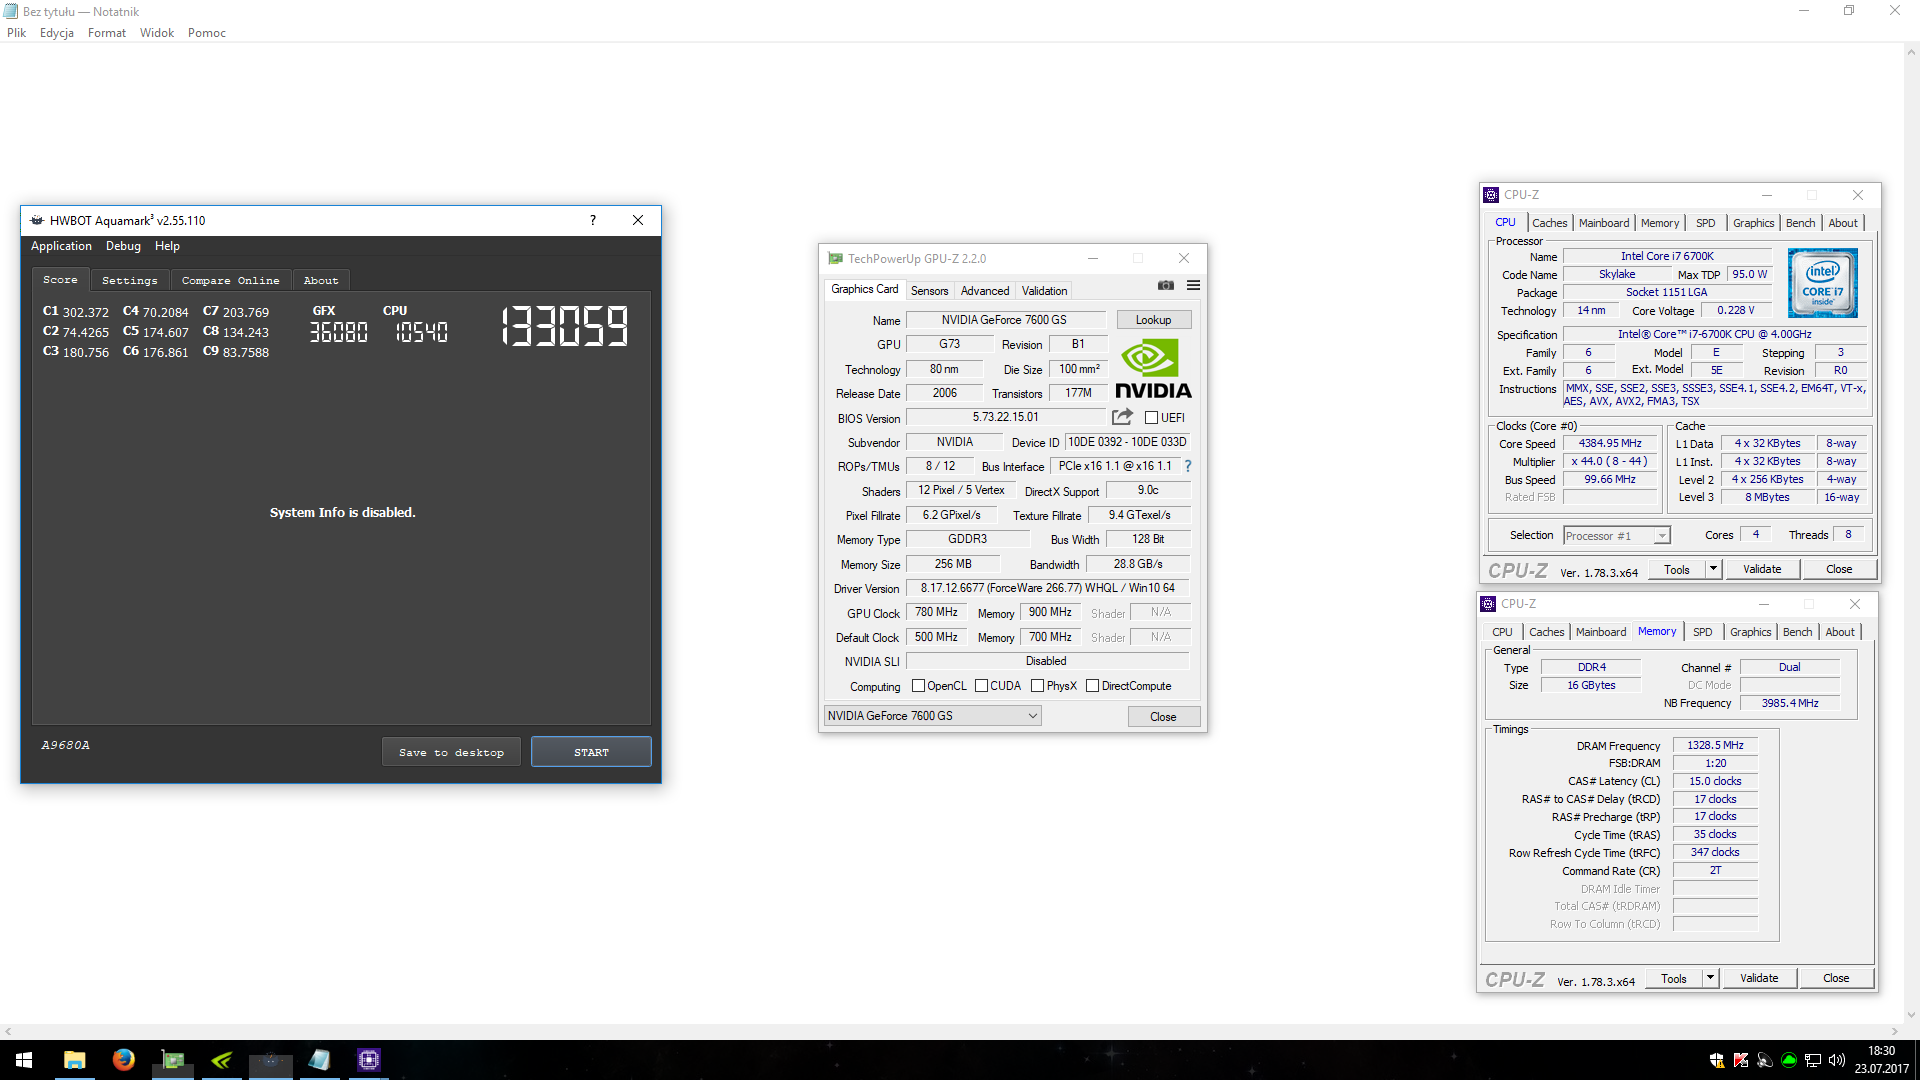This screenshot has width=1920, height=1080.
Task: Toggle the UEFI checkbox in GPU-Z
Action: pyautogui.click(x=1151, y=418)
